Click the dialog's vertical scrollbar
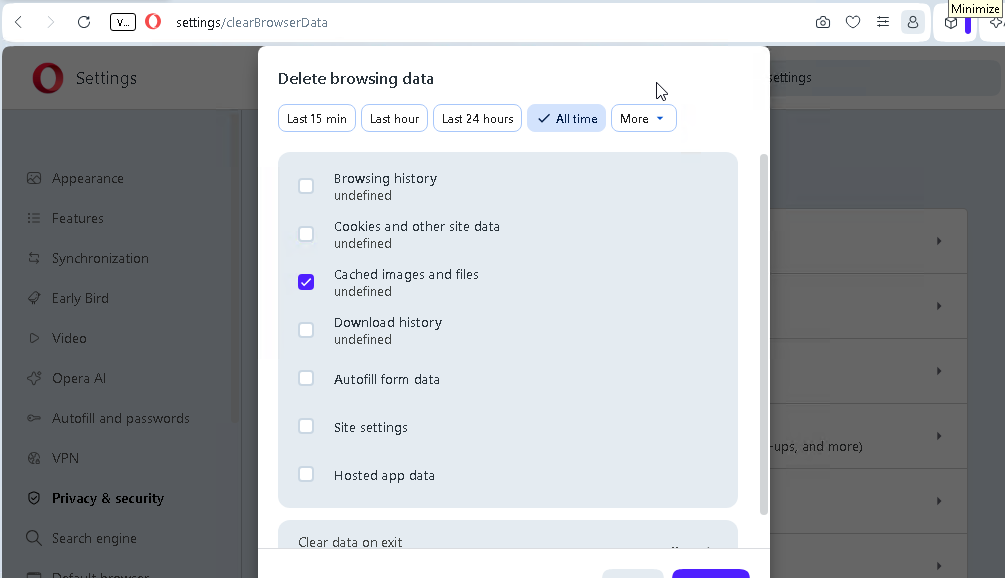The image size is (1005, 578). point(763,334)
